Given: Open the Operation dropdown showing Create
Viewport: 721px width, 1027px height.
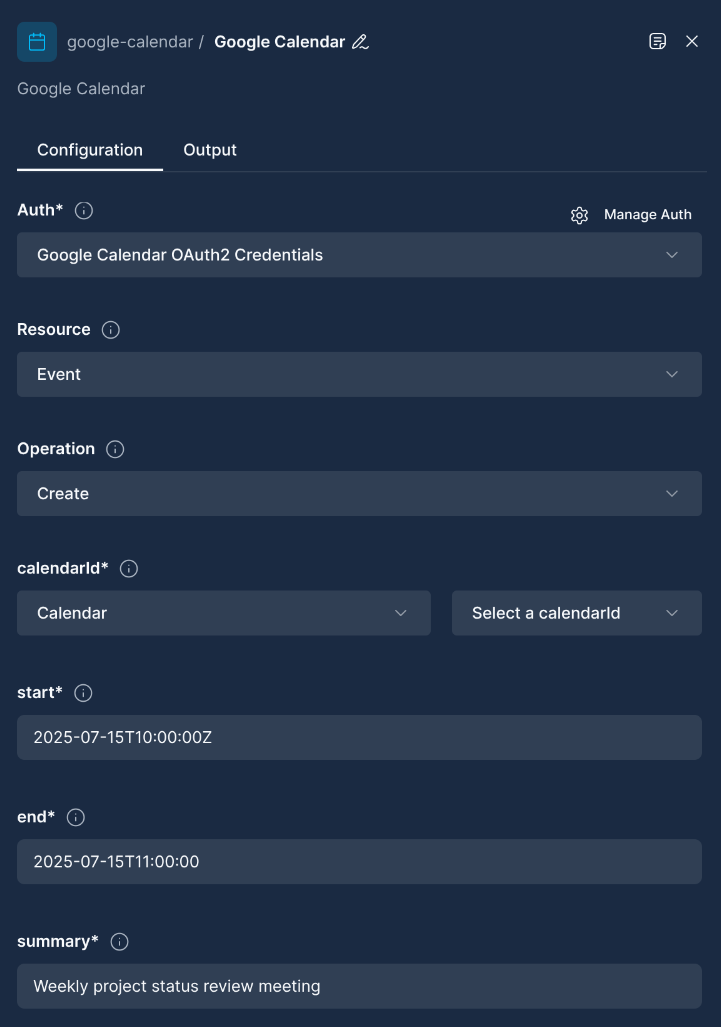Looking at the screenshot, I should (359, 493).
